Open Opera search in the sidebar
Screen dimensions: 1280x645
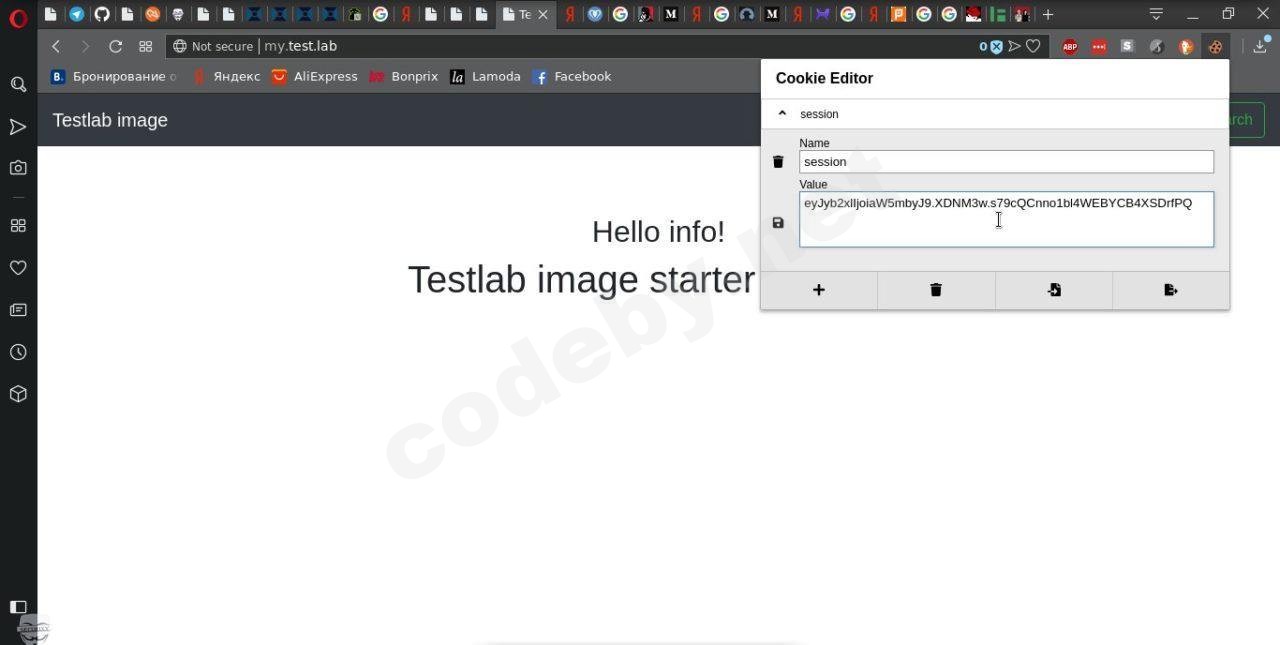[18, 84]
